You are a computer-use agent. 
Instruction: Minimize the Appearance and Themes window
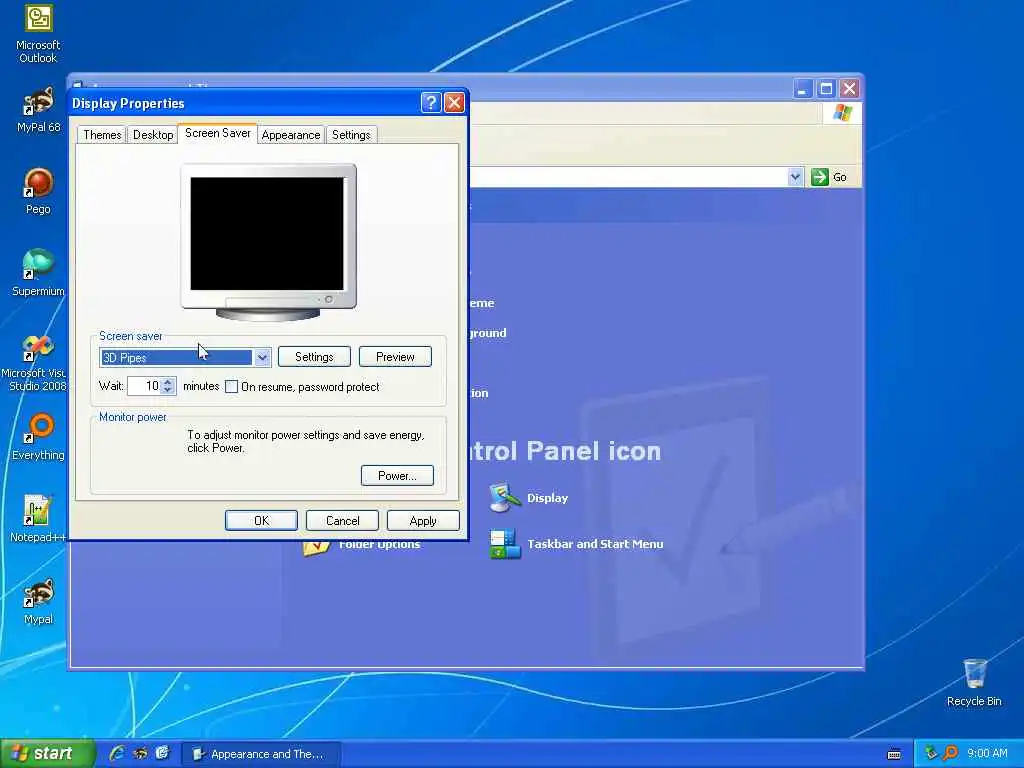803,88
